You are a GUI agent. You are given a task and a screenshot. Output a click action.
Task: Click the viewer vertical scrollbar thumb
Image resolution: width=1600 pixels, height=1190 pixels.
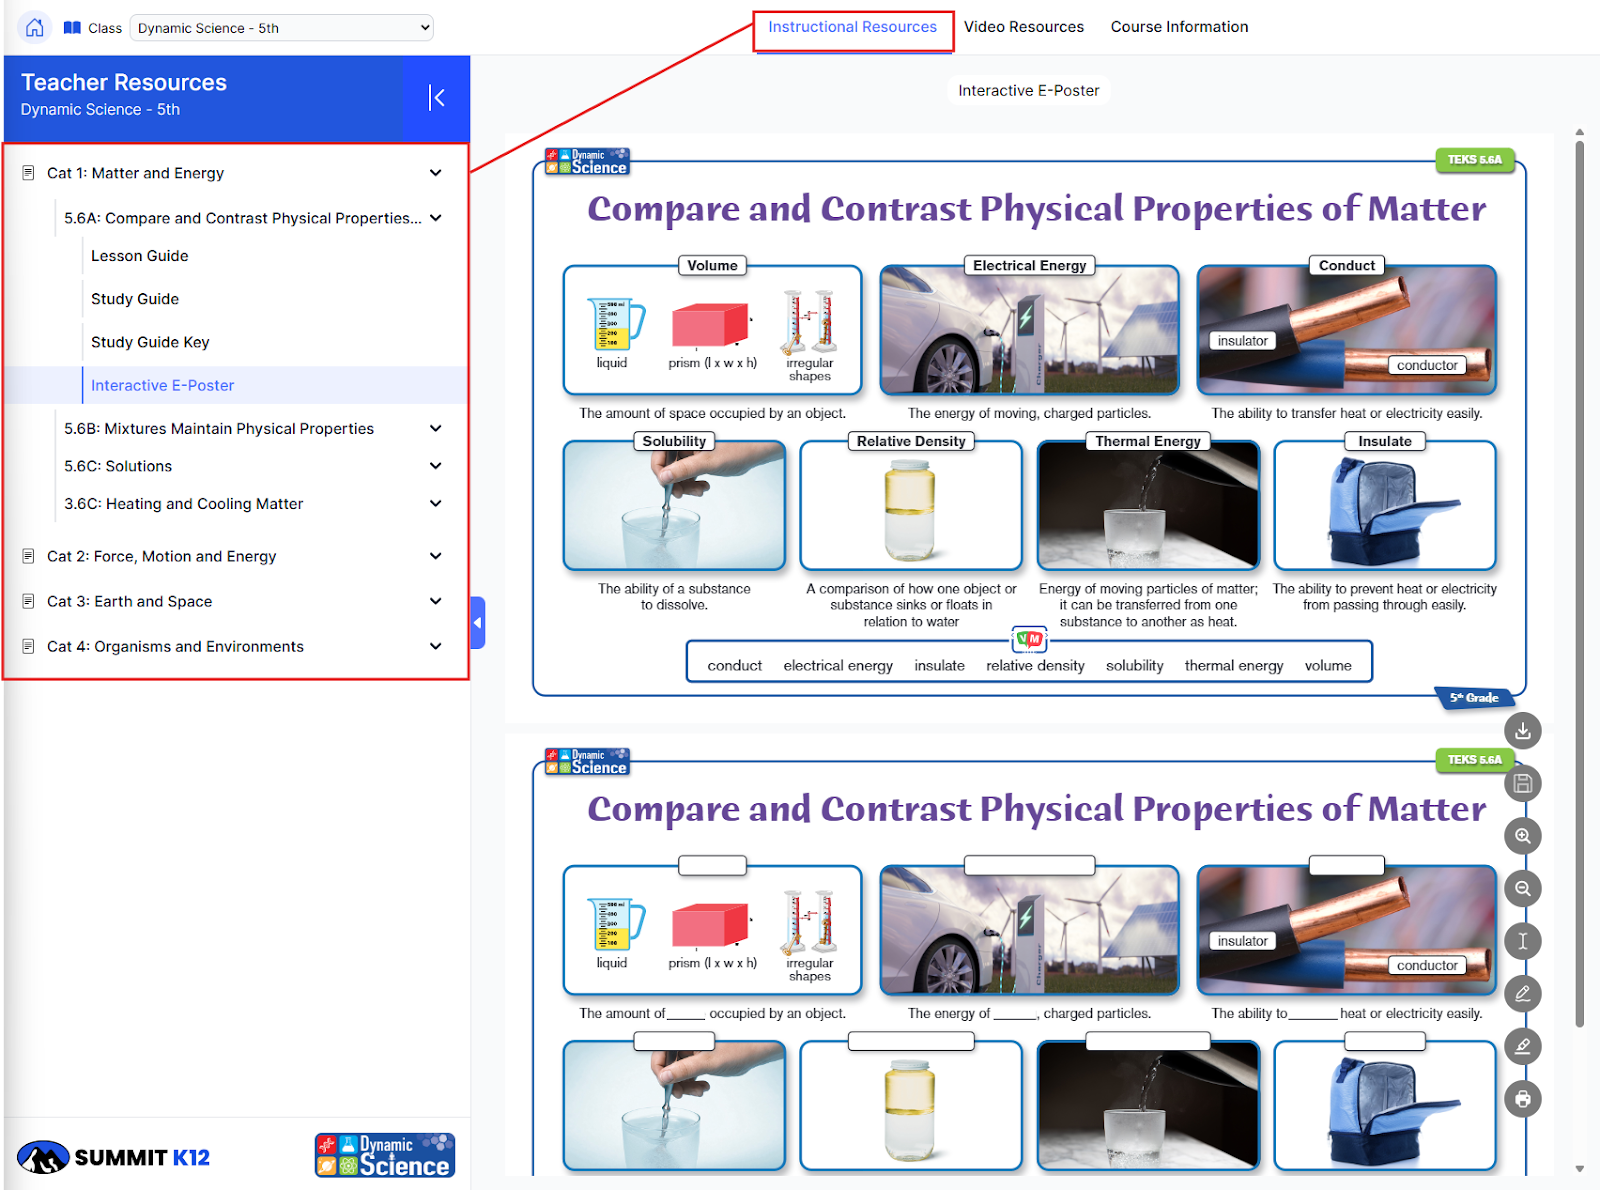1579,583
